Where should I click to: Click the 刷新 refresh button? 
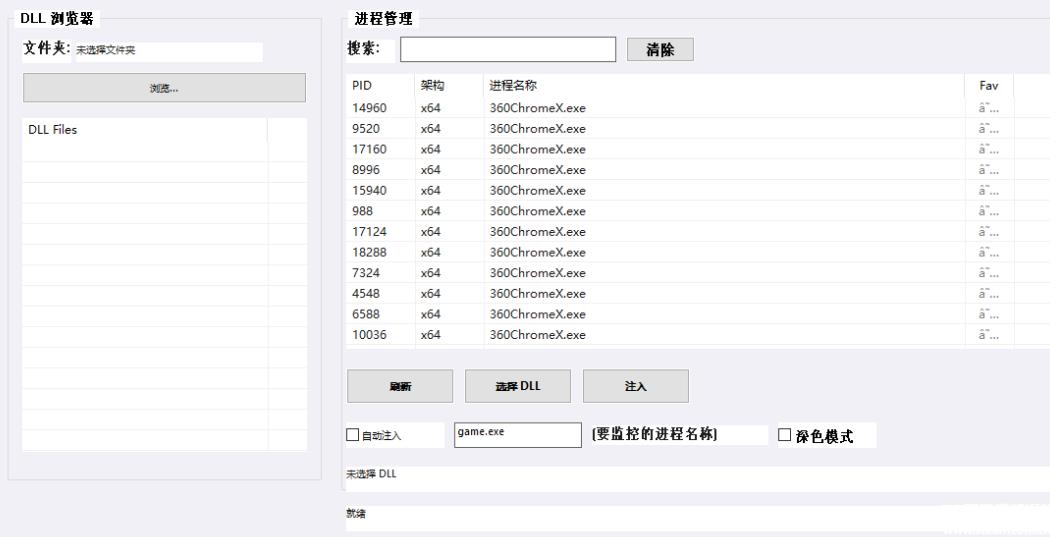pyautogui.click(x=400, y=386)
